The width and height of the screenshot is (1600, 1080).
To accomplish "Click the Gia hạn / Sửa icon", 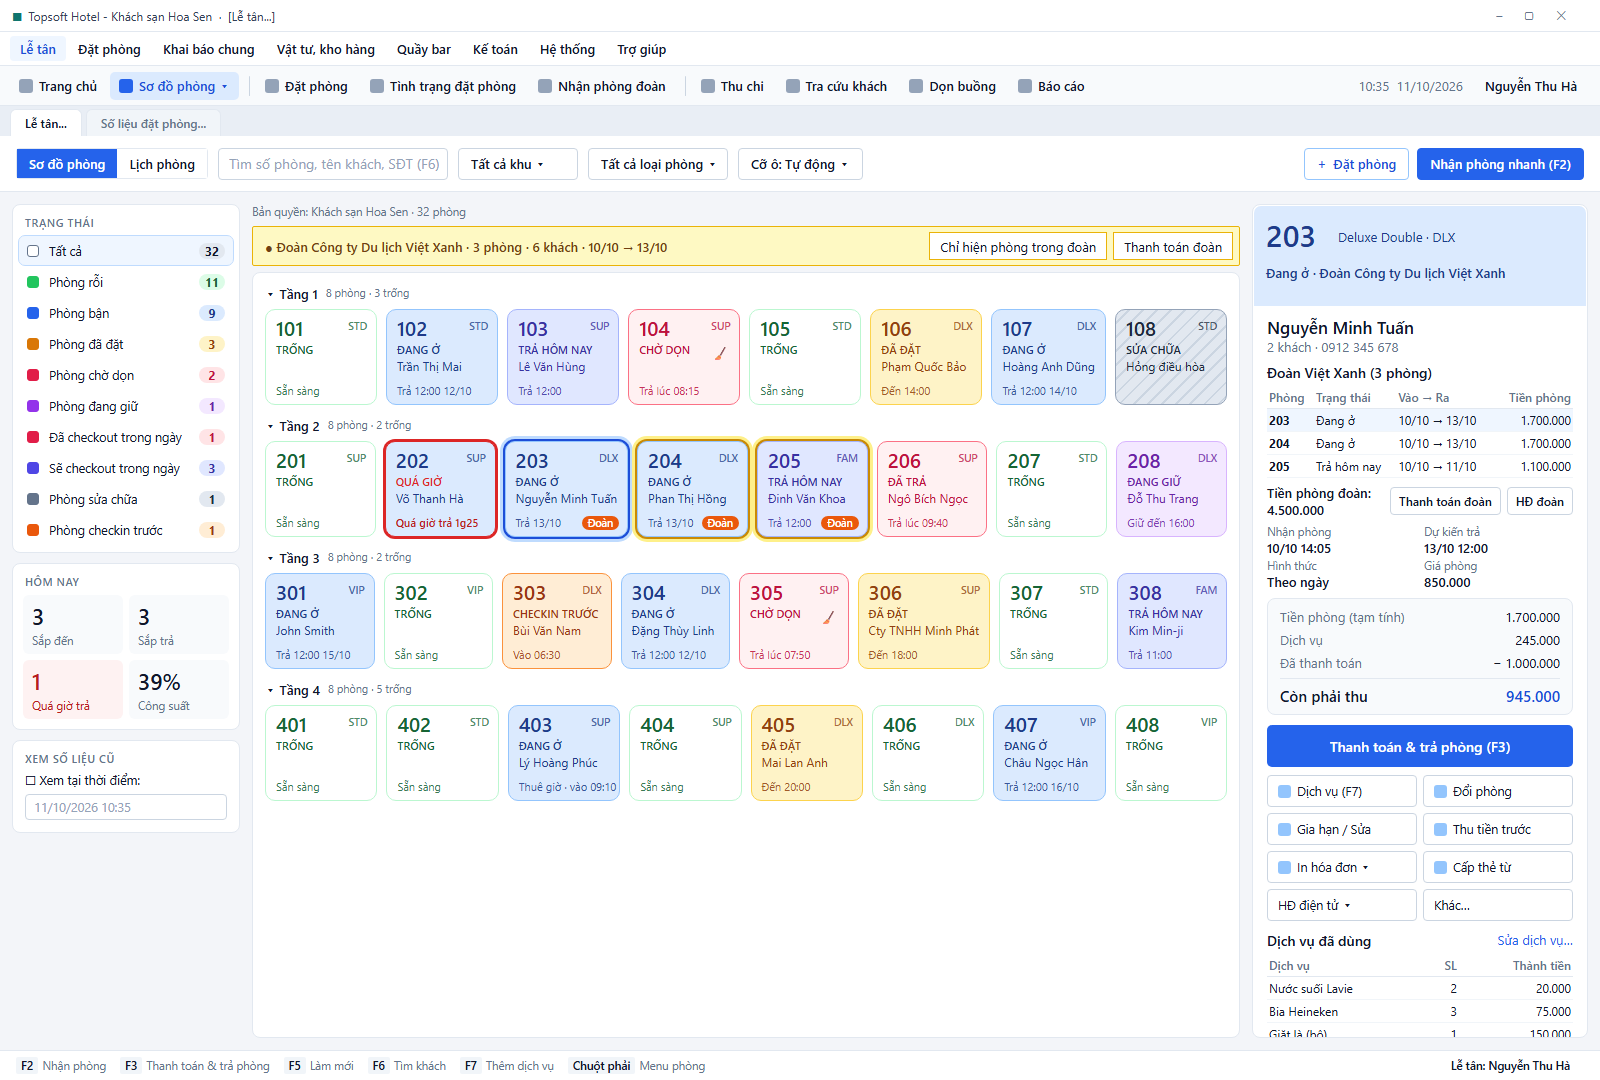I will pos(1285,829).
